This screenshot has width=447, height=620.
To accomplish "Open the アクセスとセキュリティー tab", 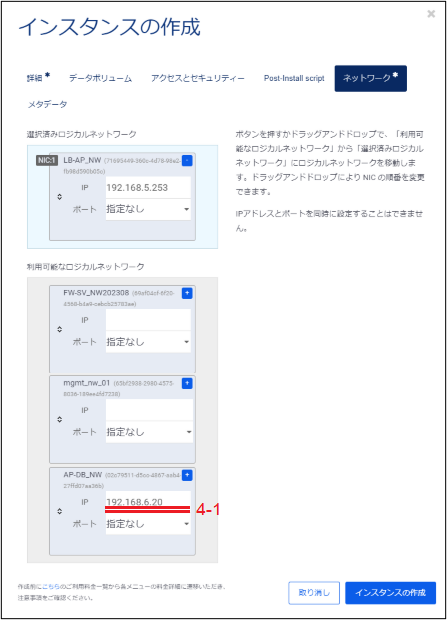I will [197, 78].
